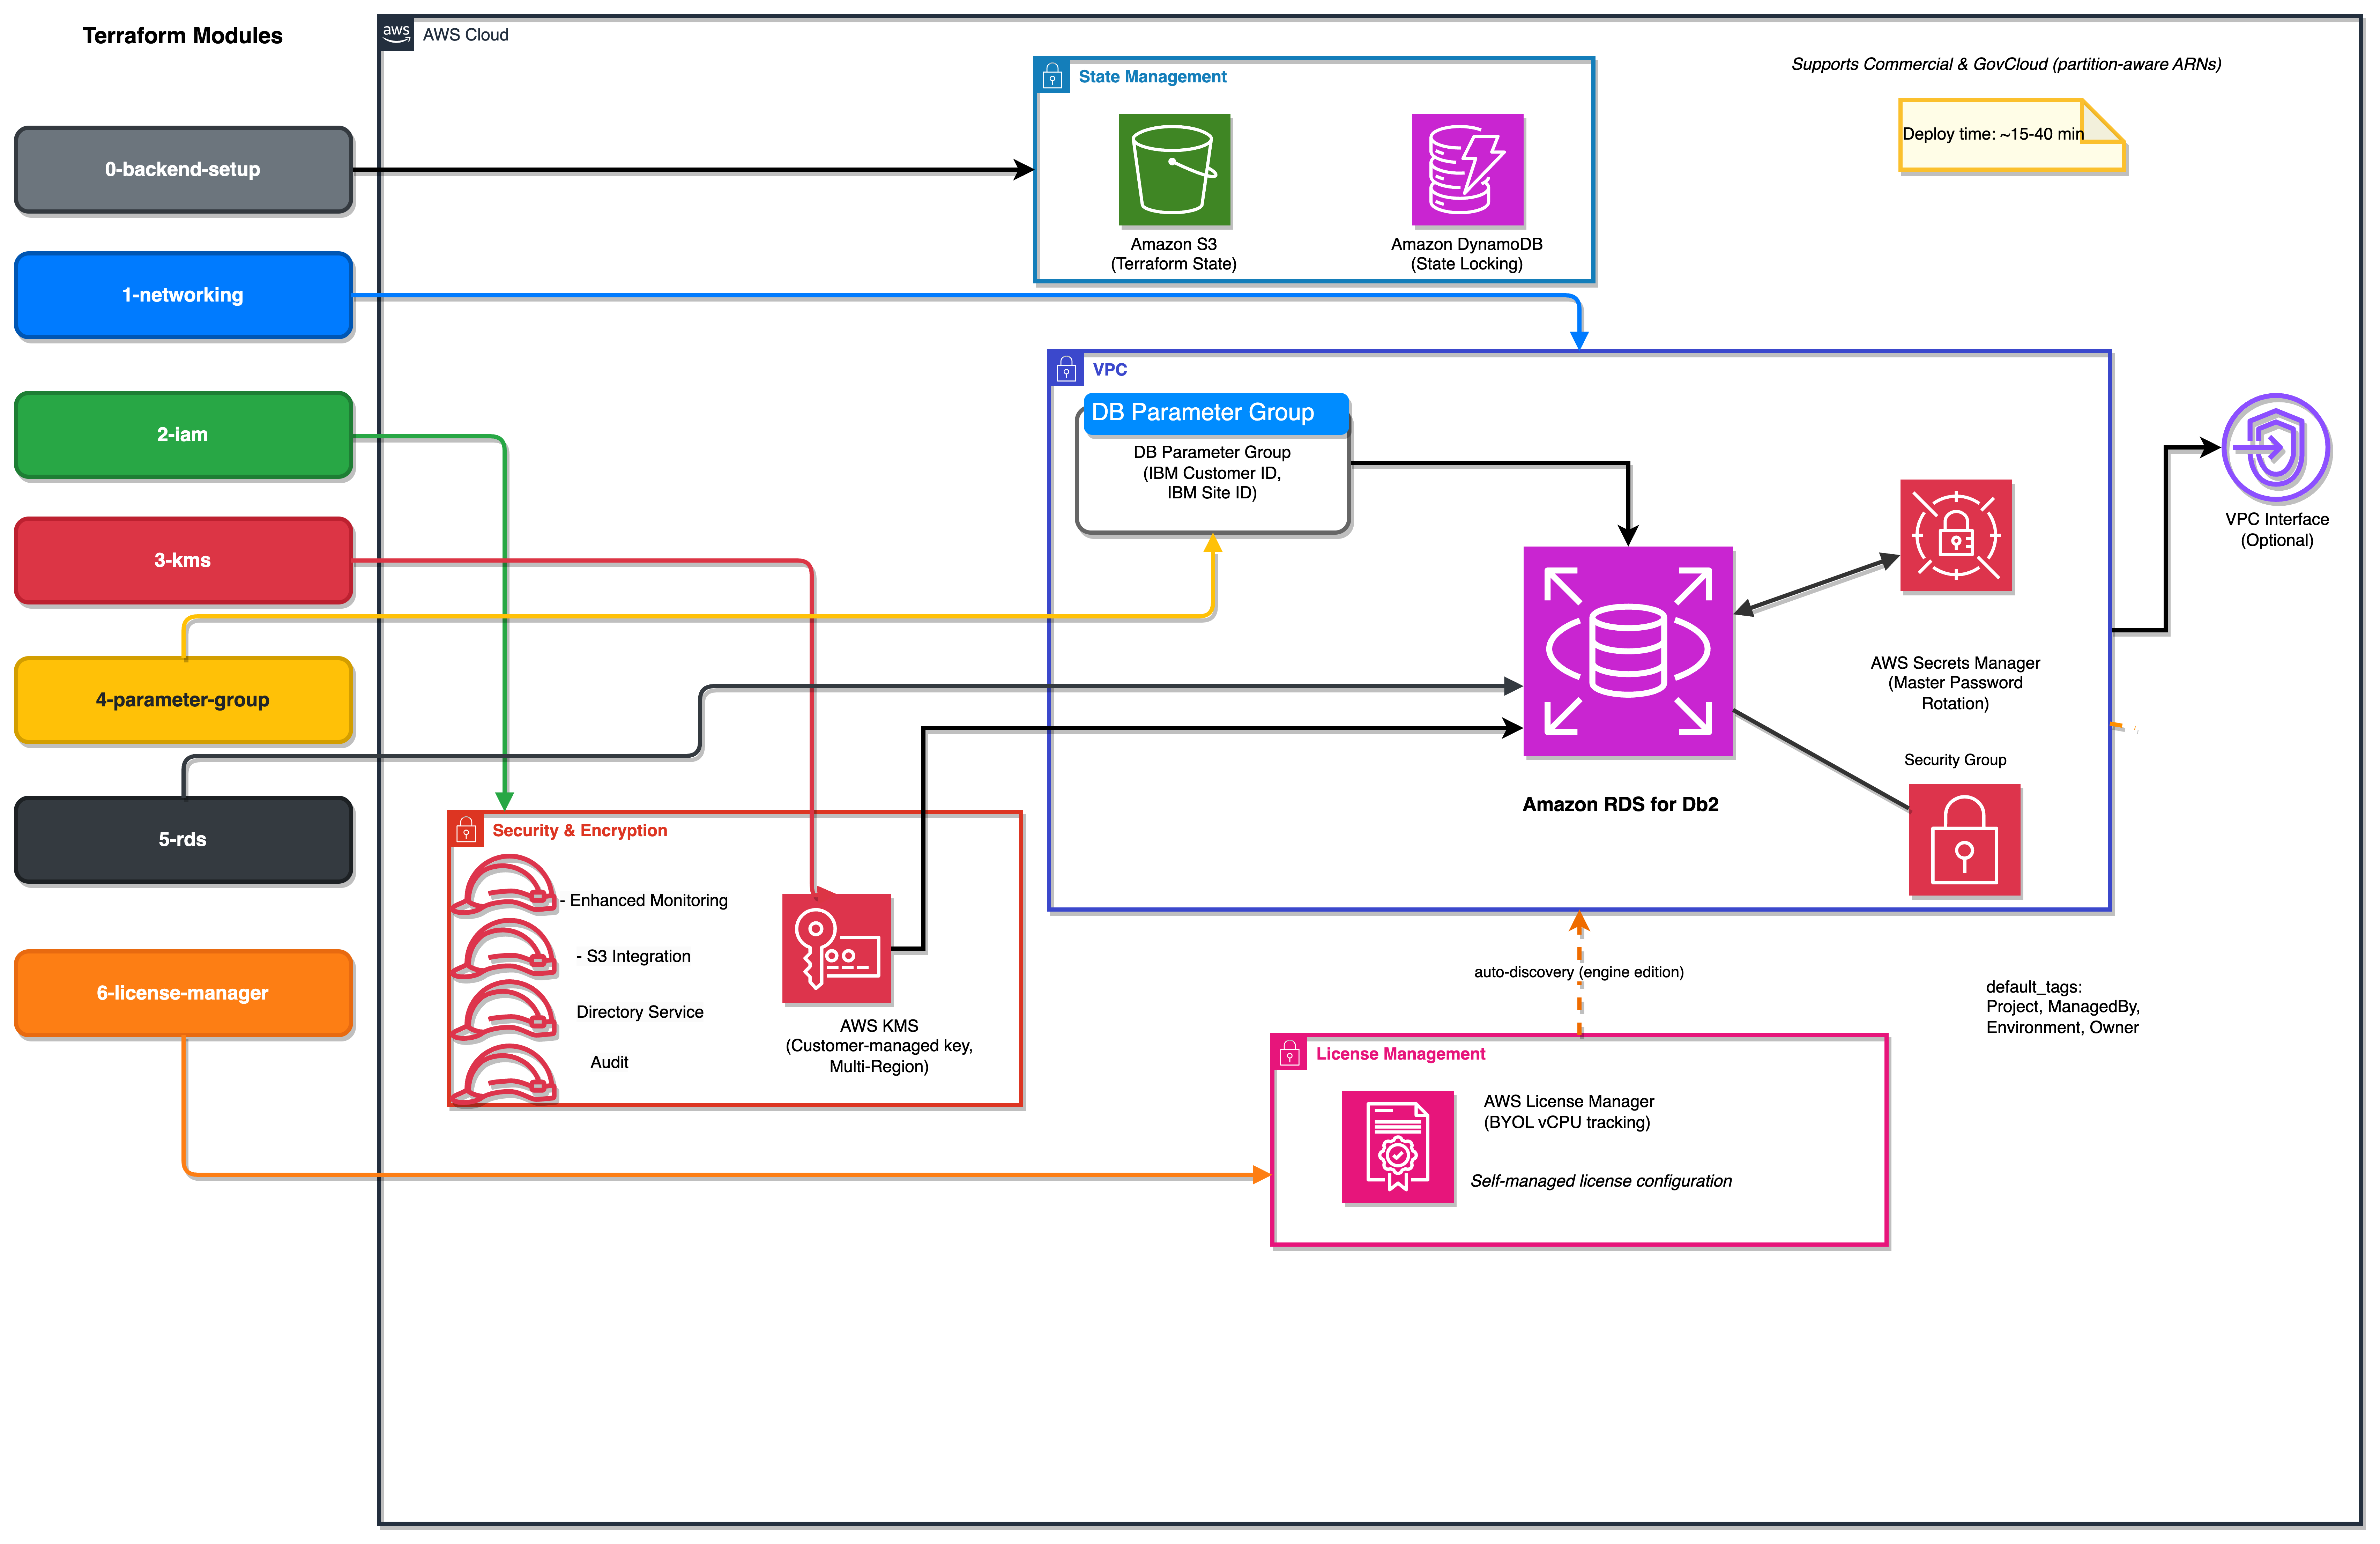The image size is (2380, 1544).
Task: Click the 'Amazon S3 (Terraform State)' label
Action: 1174,254
